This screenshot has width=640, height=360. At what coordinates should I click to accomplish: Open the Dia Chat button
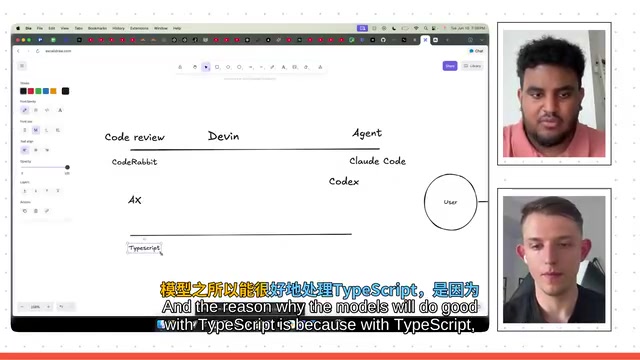476,51
